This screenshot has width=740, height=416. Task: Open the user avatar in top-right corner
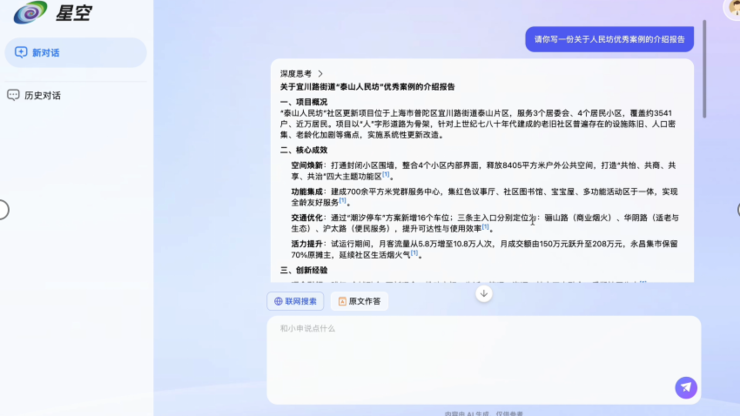[x=733, y=9]
